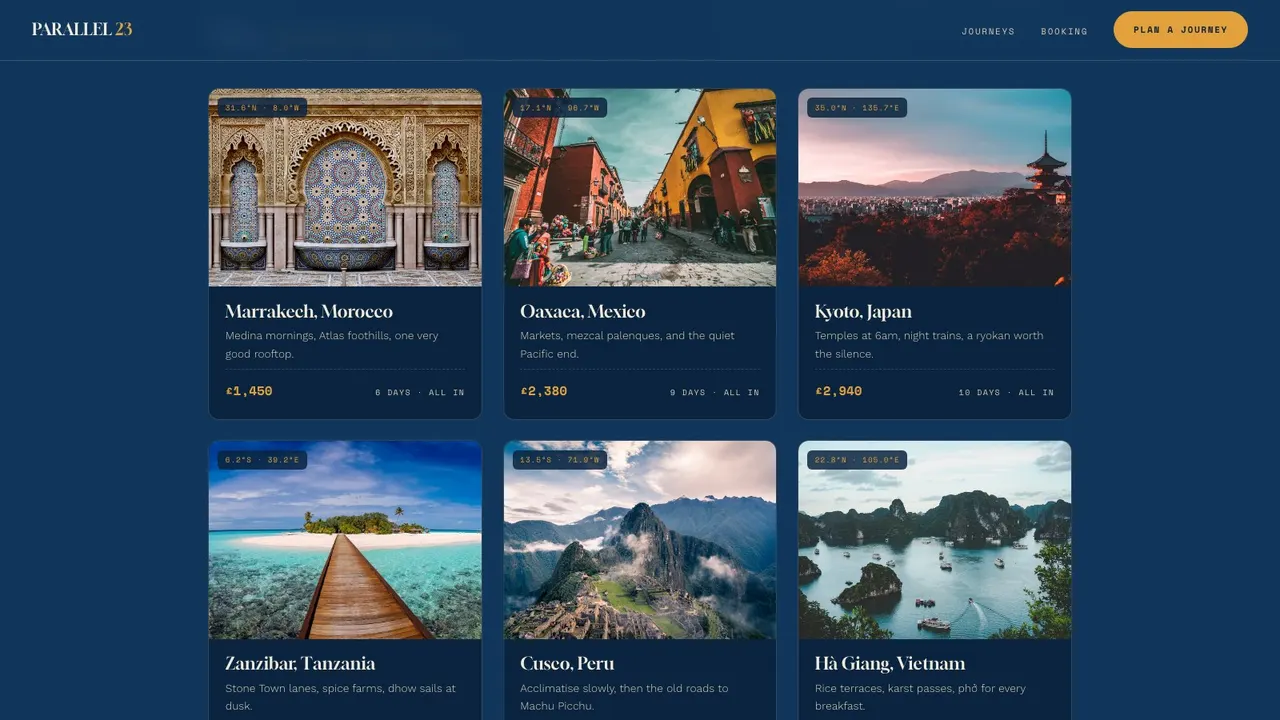Select the "9 DAYS · ALL IN" label

click(715, 393)
